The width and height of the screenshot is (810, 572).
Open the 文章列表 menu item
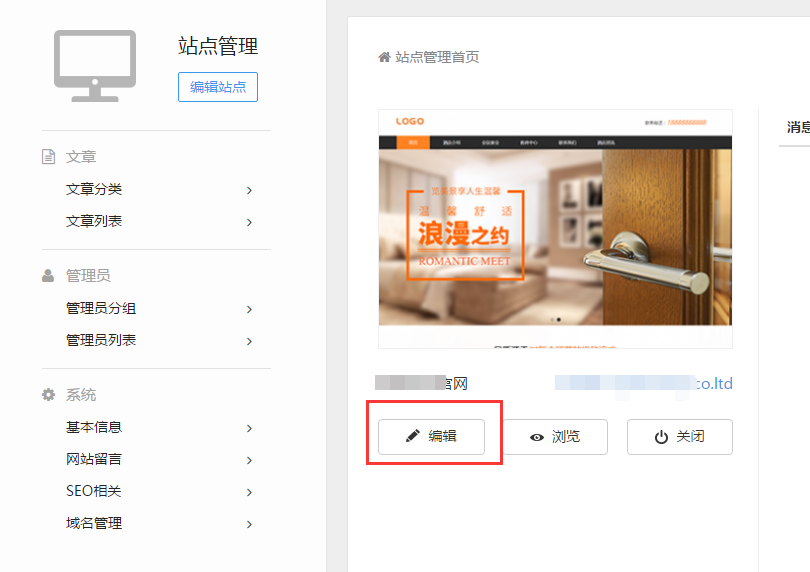pos(94,221)
